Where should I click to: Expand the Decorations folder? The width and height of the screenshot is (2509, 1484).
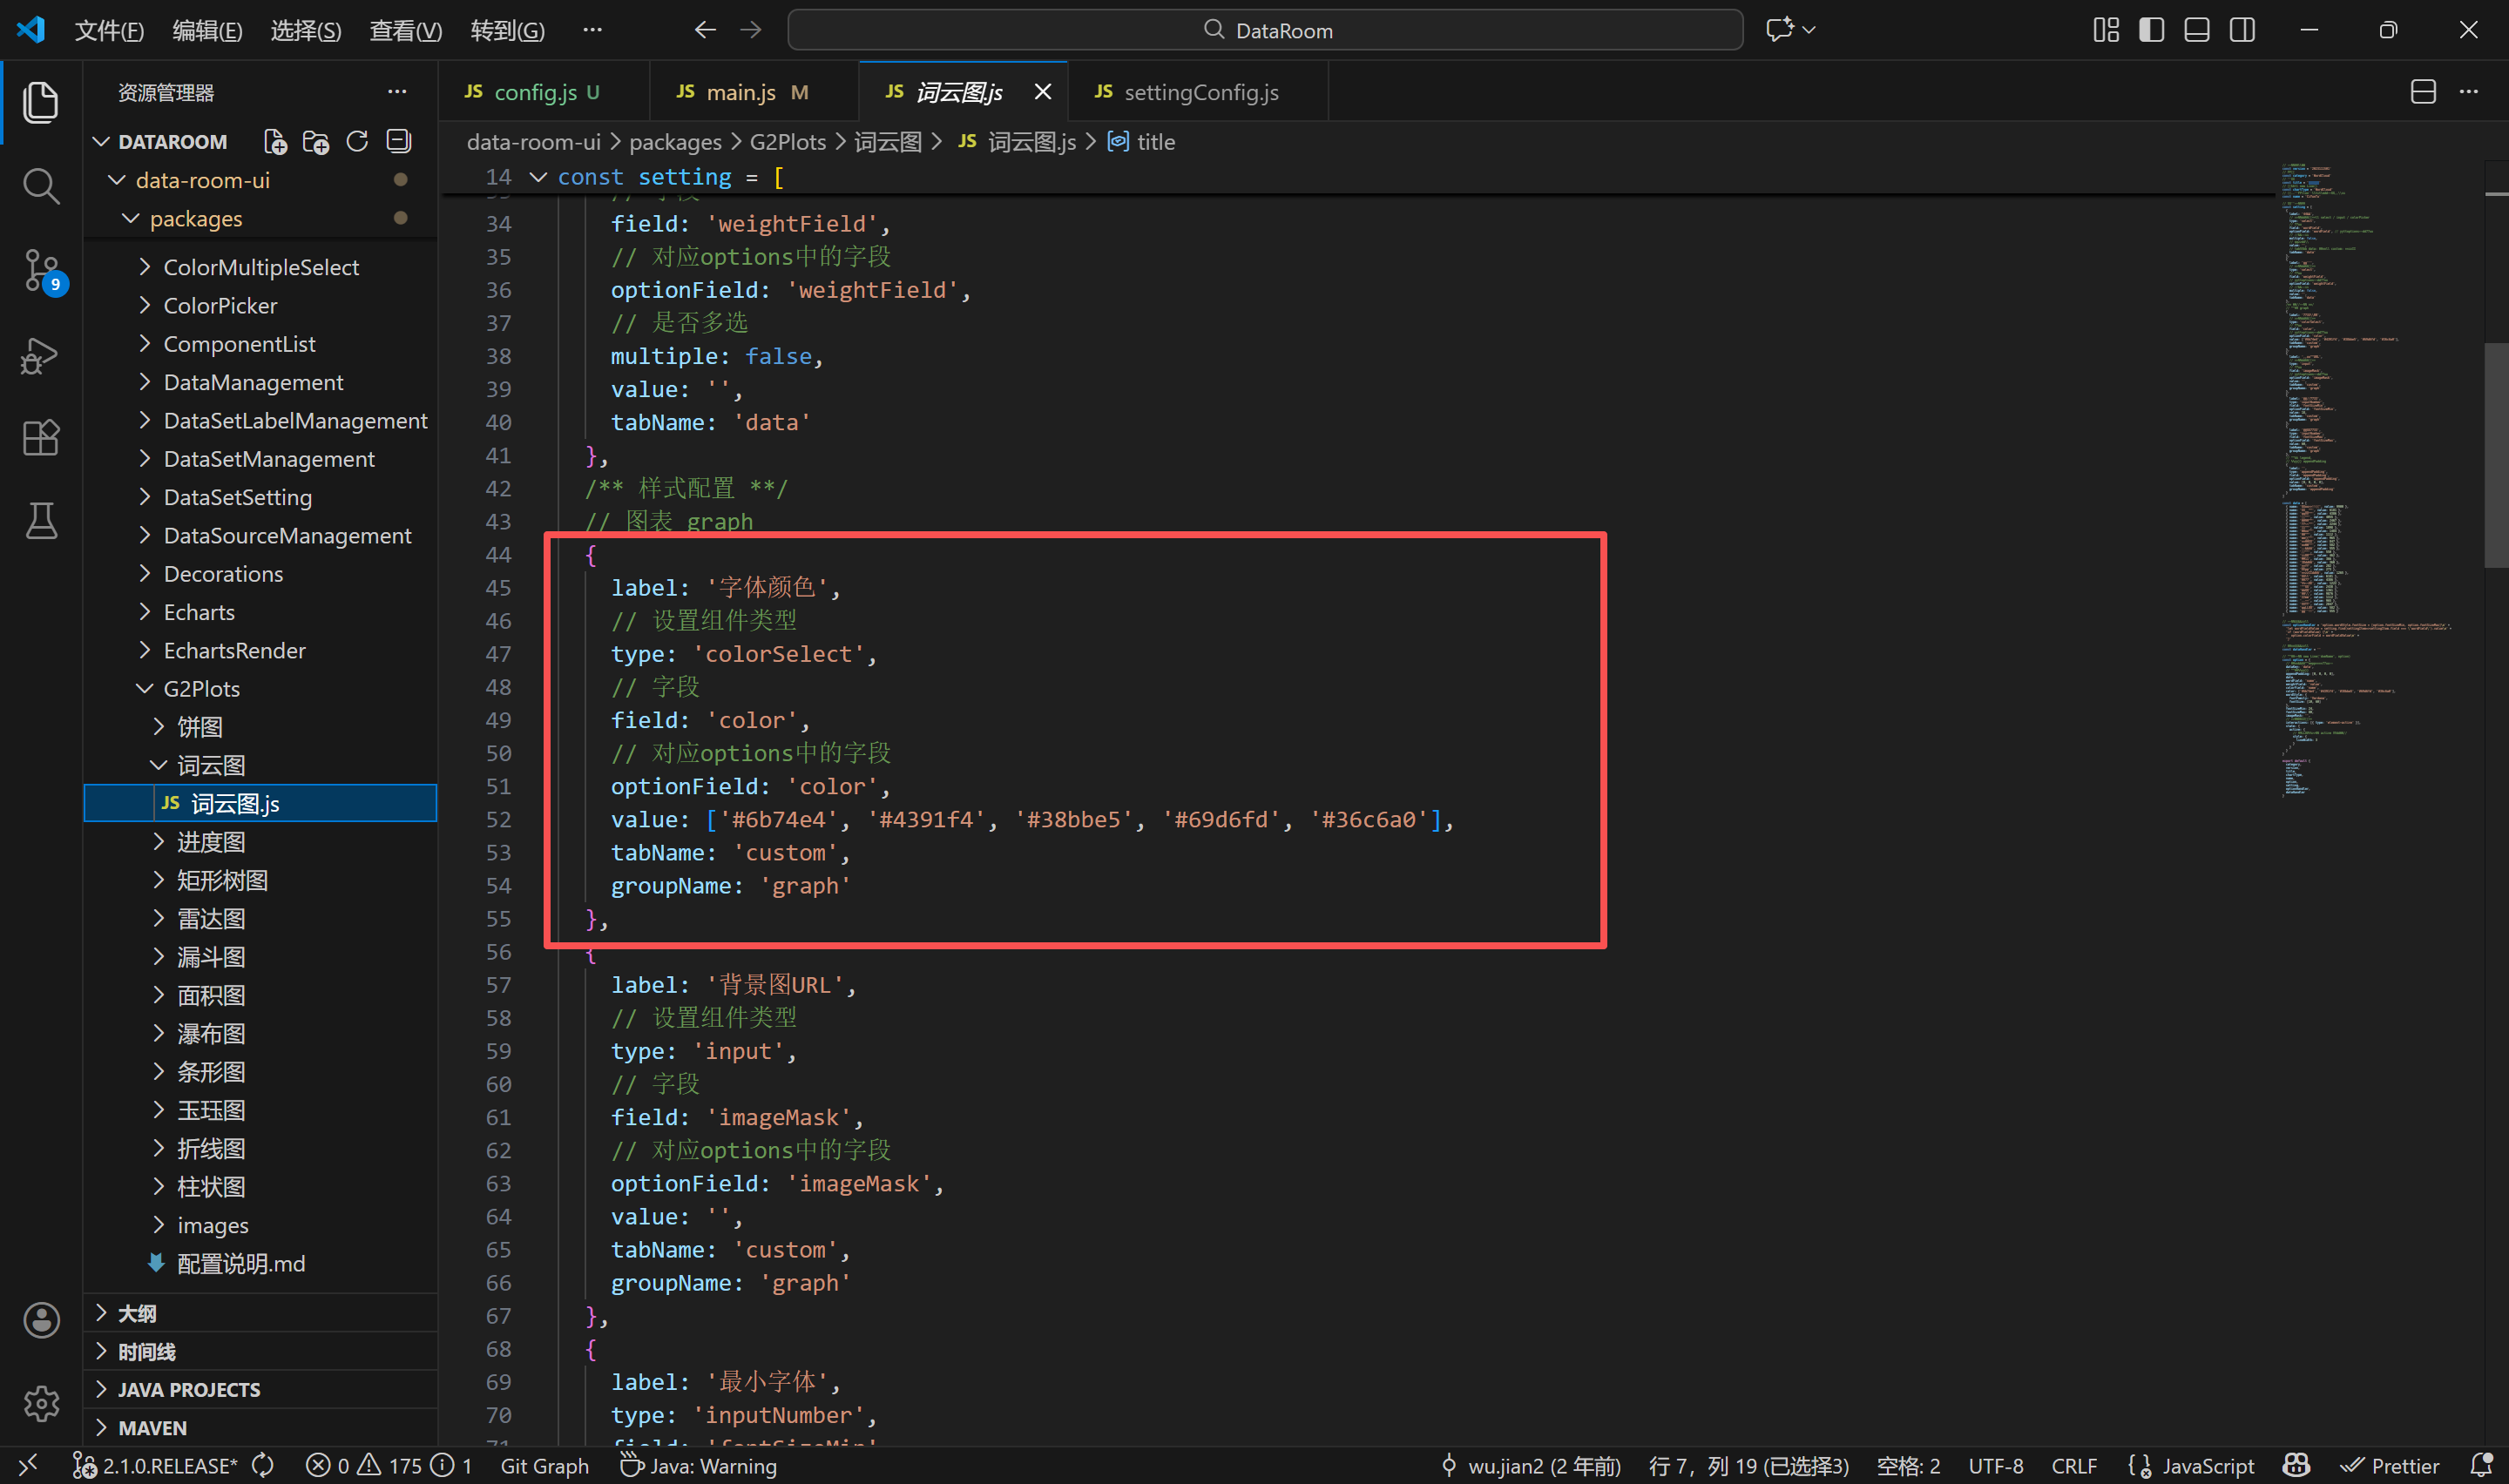[x=223, y=574]
